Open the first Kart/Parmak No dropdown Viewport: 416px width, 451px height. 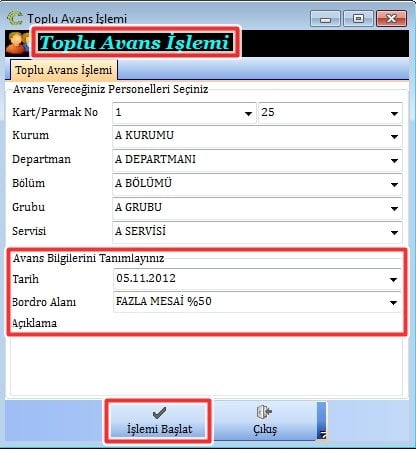pyautogui.click(x=248, y=113)
